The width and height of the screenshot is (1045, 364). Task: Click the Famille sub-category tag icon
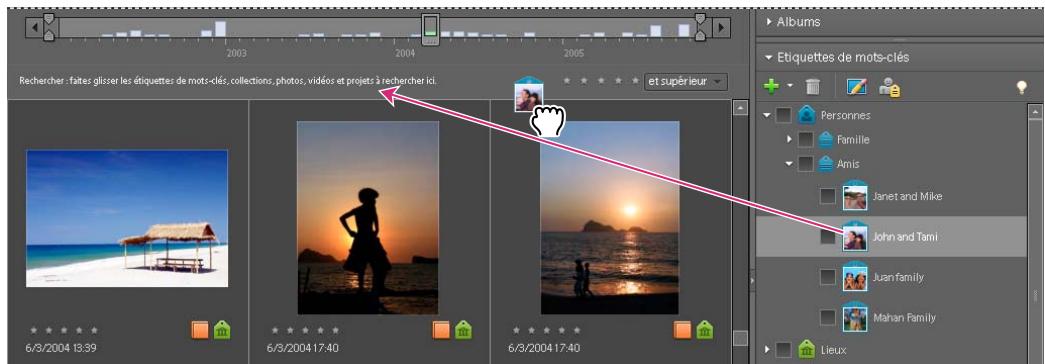tap(826, 139)
